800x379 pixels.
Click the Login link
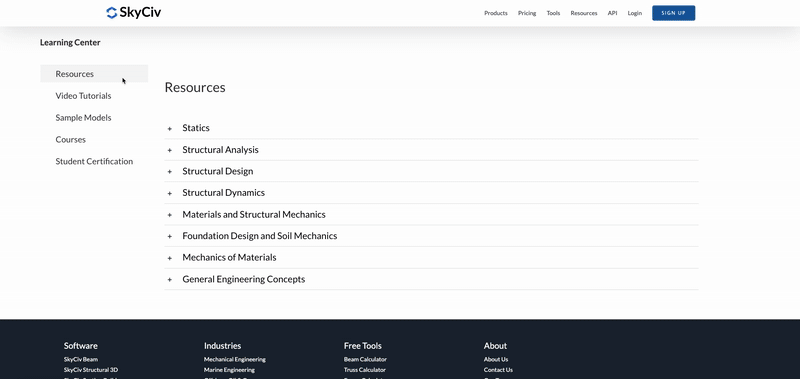635,13
